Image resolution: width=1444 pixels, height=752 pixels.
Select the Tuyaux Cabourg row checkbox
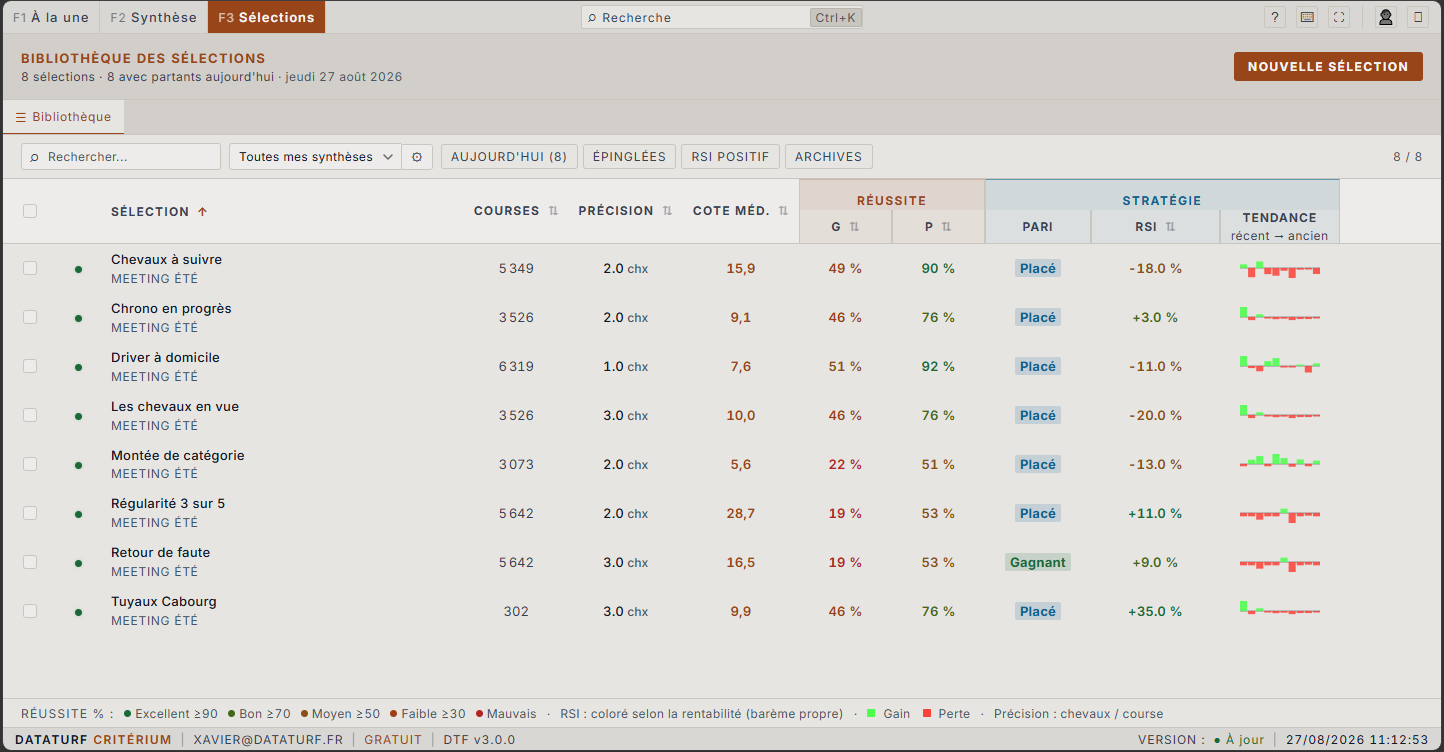point(30,611)
